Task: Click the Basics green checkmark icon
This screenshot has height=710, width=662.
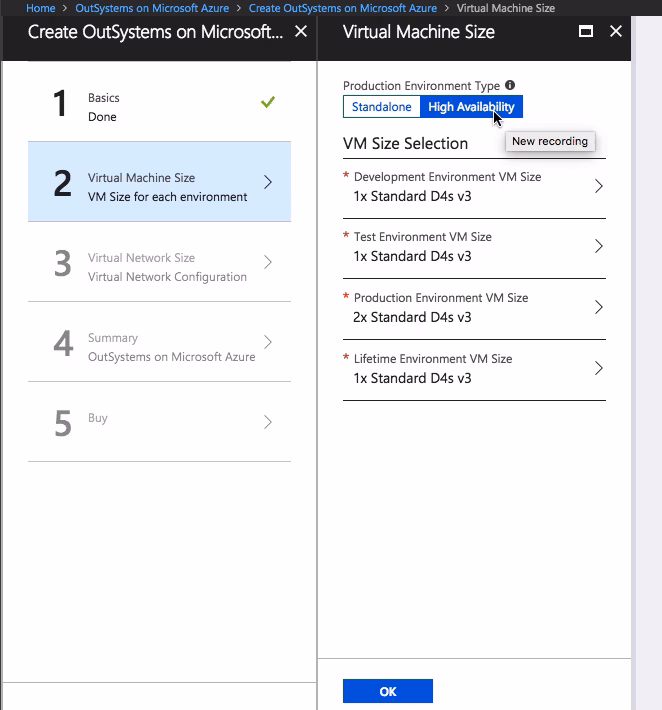Action: [268, 102]
